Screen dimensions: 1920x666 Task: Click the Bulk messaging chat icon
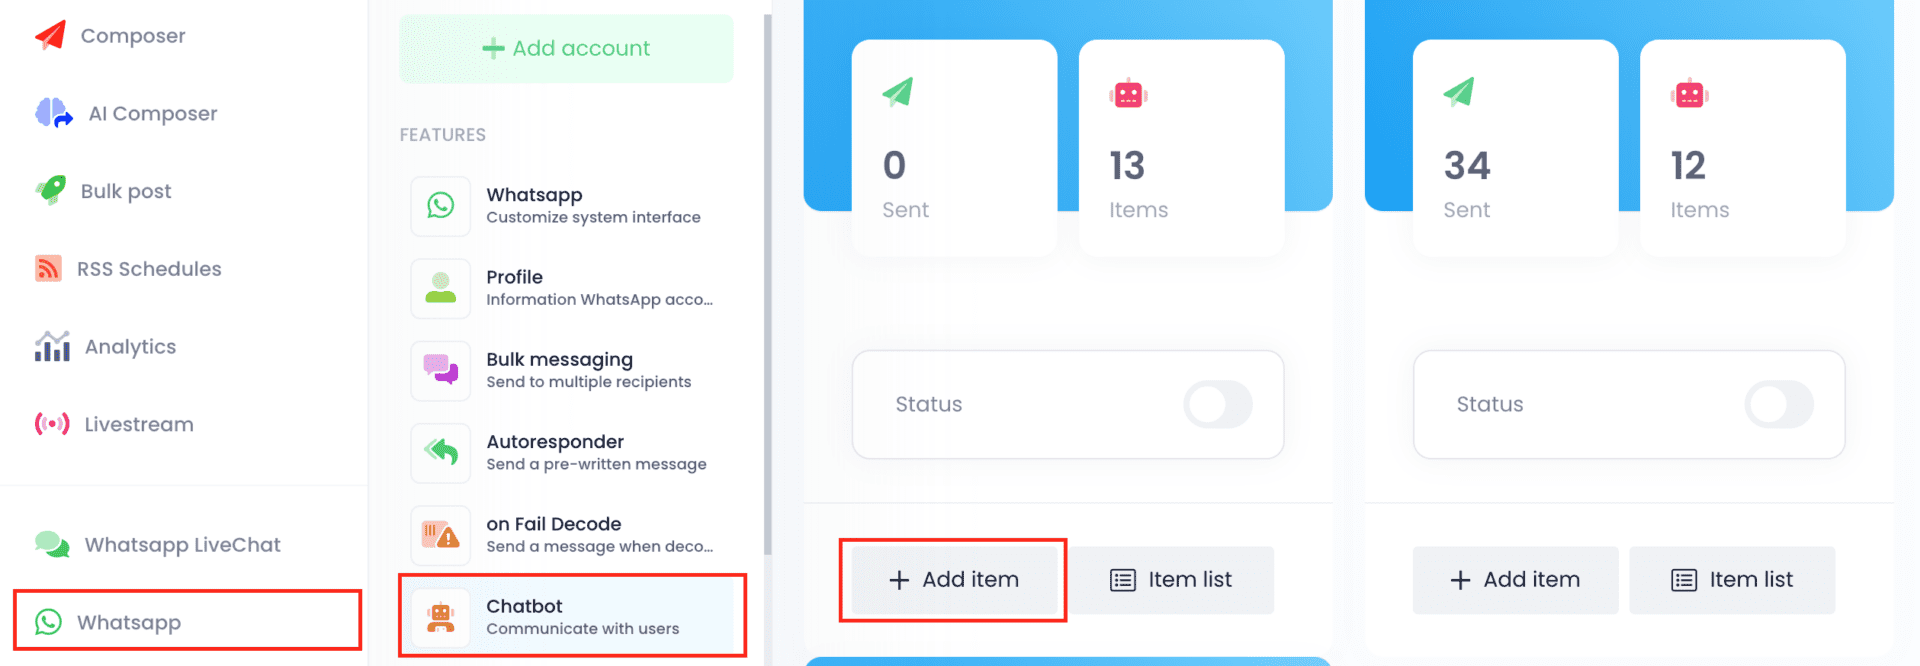click(441, 370)
